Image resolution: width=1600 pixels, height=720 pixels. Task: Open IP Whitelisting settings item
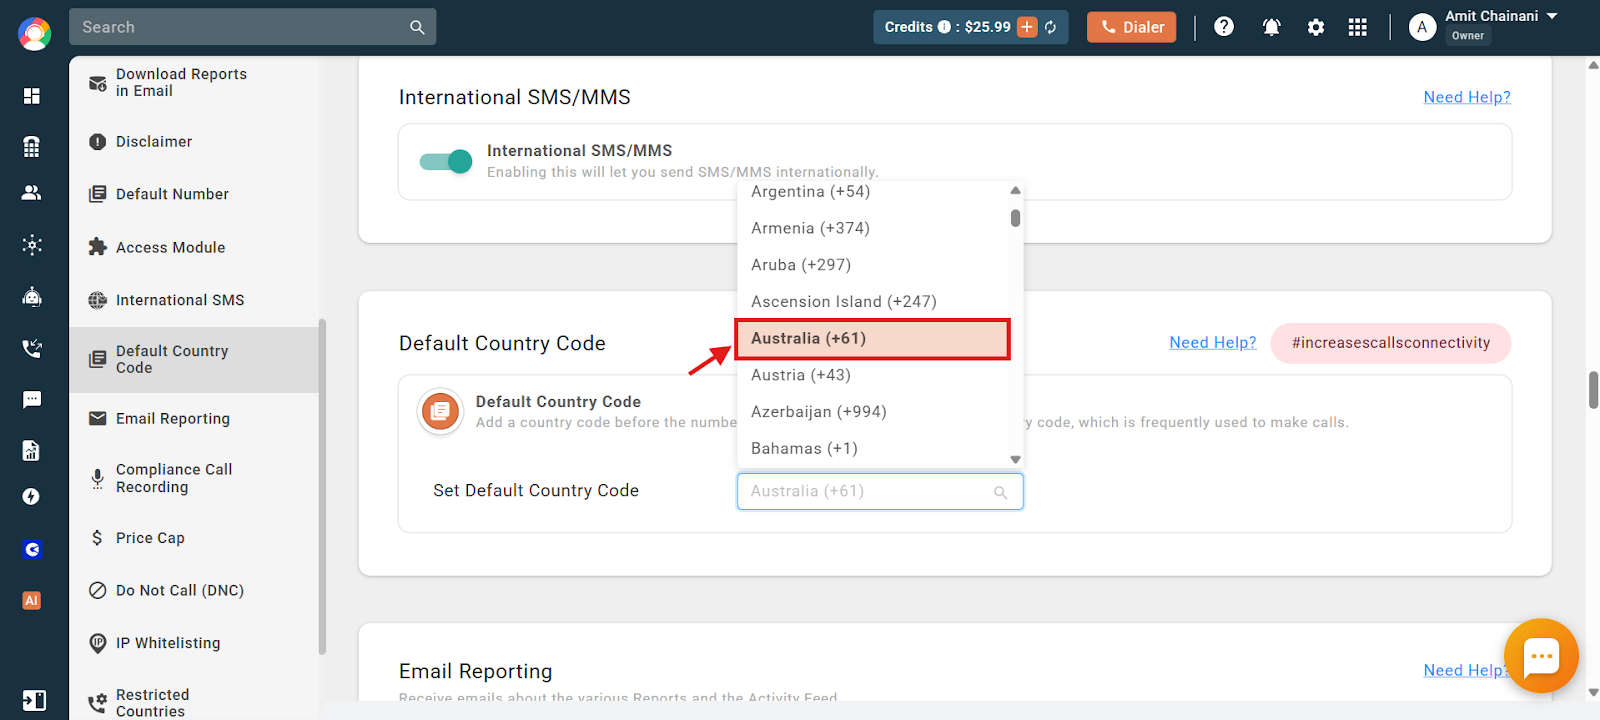pyautogui.click(x=194, y=643)
